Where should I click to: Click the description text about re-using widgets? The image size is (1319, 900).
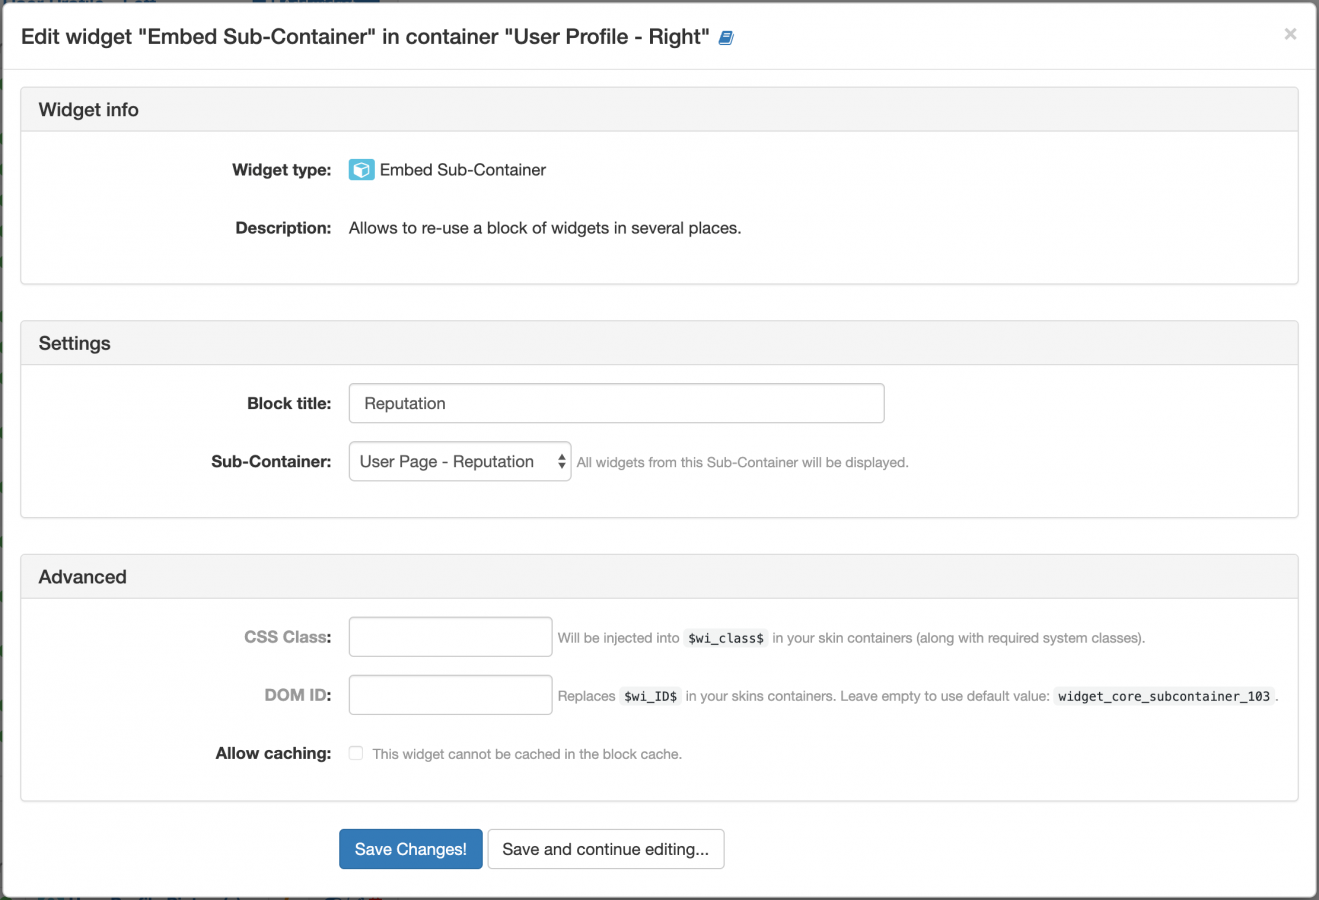coord(545,228)
